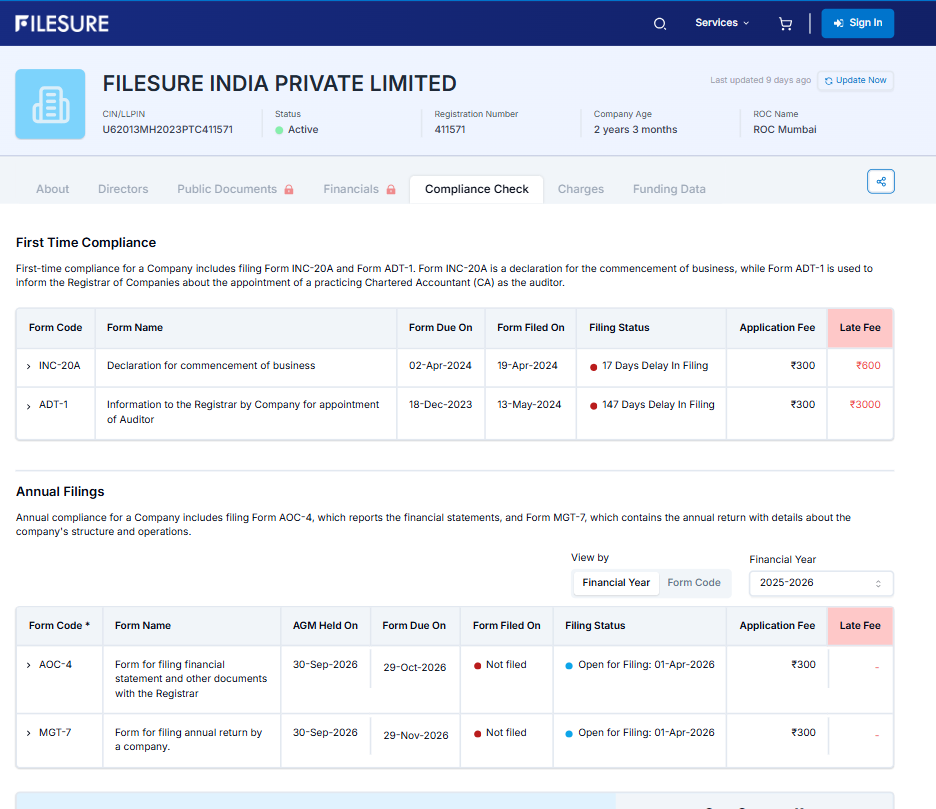Select Financial Year view option

tap(616, 583)
